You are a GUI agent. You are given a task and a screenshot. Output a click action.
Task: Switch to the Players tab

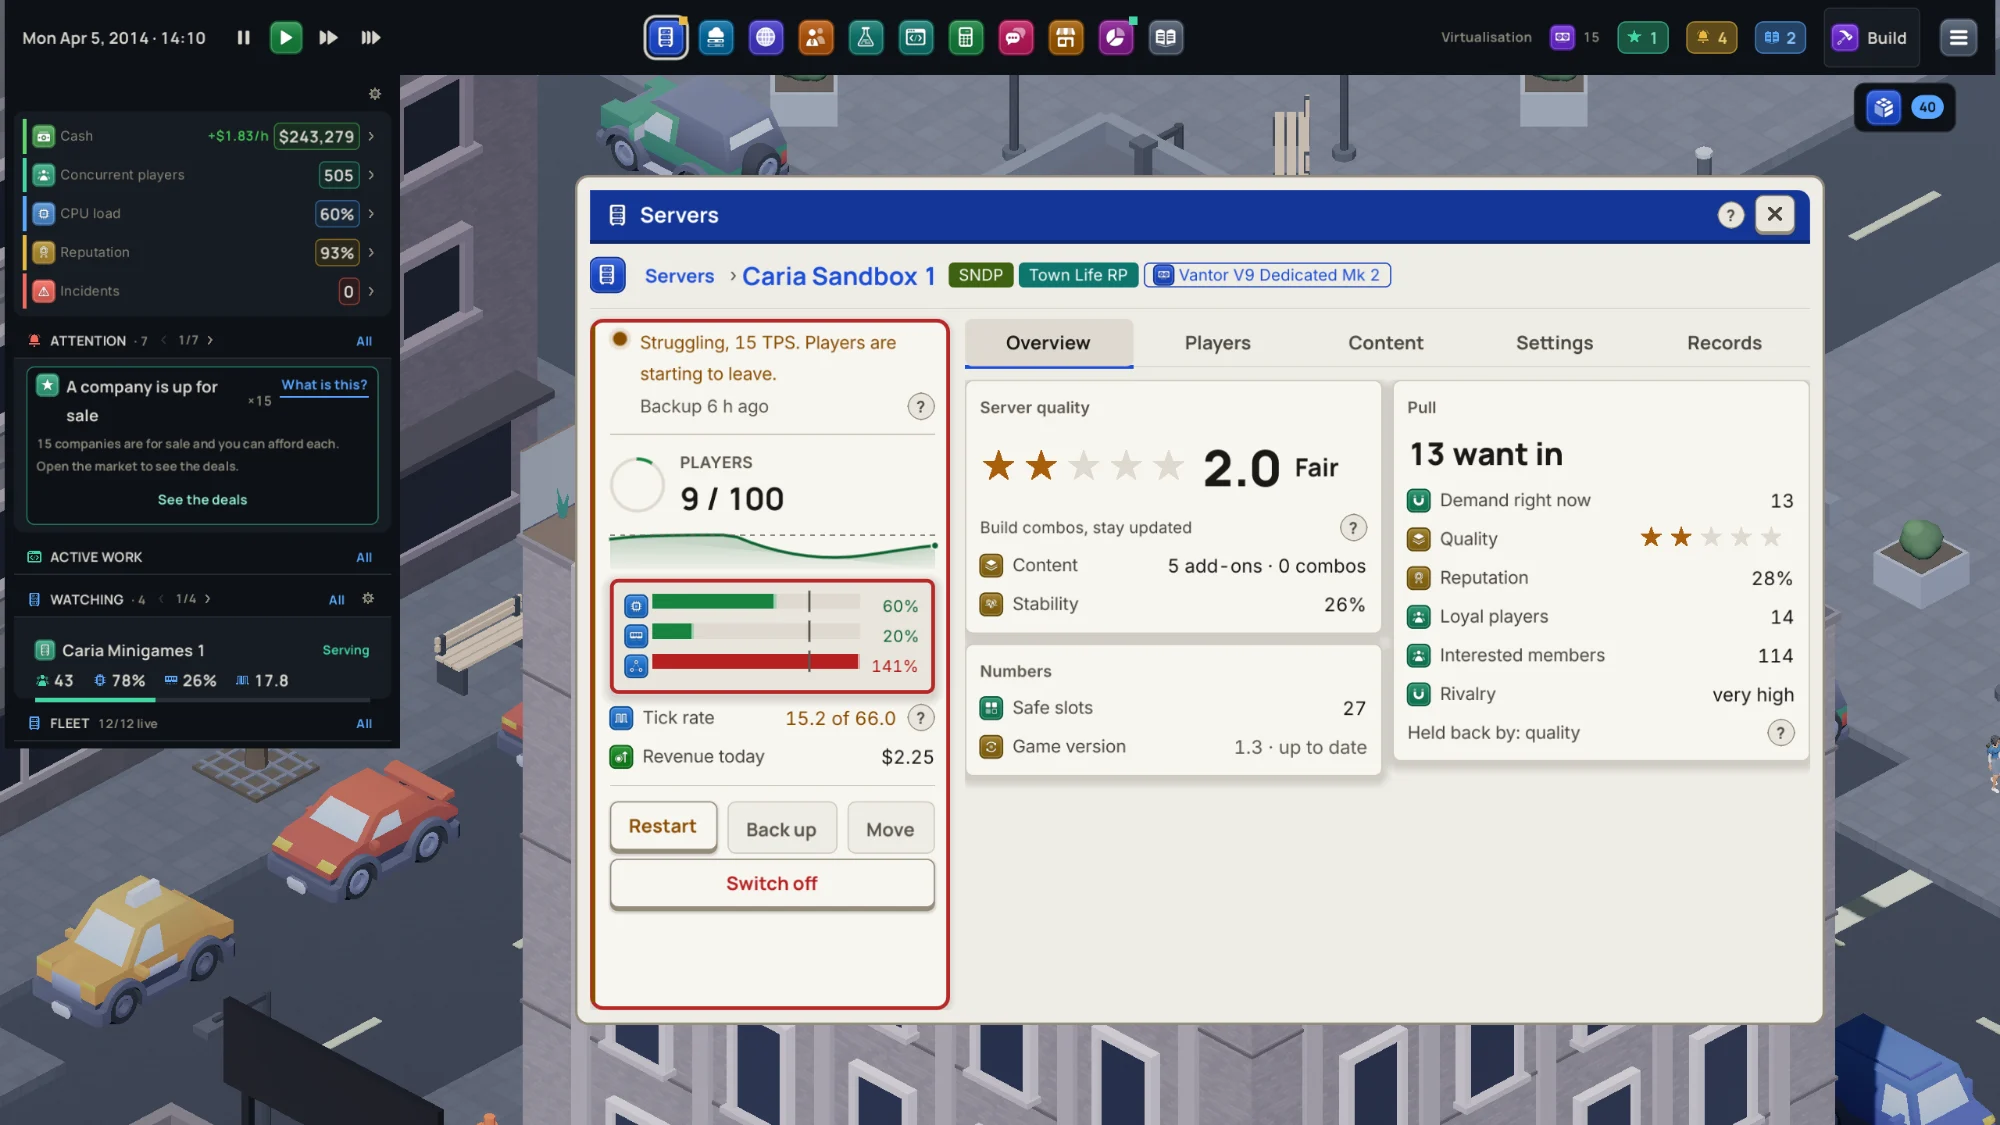(1217, 343)
